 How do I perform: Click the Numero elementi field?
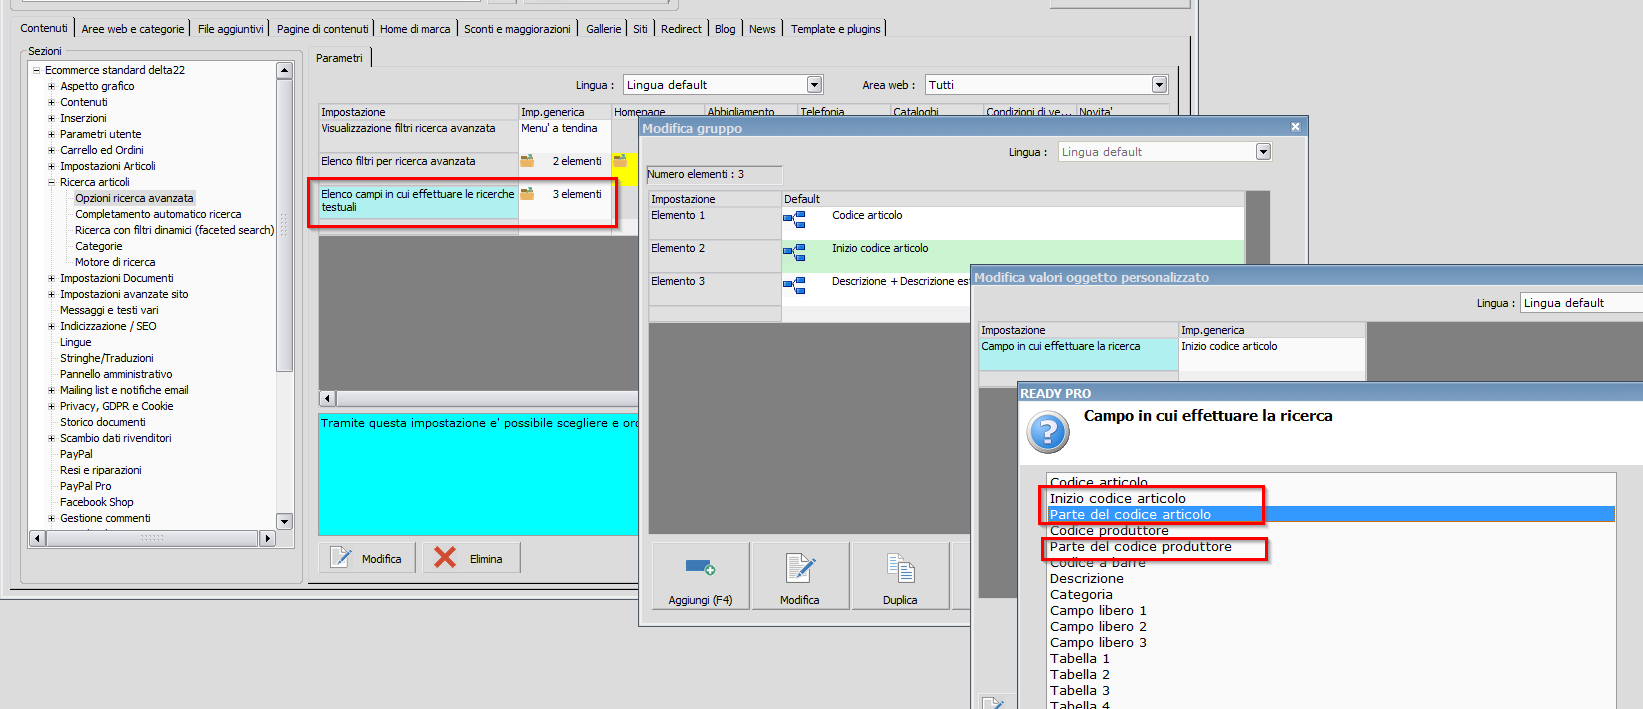coord(714,174)
